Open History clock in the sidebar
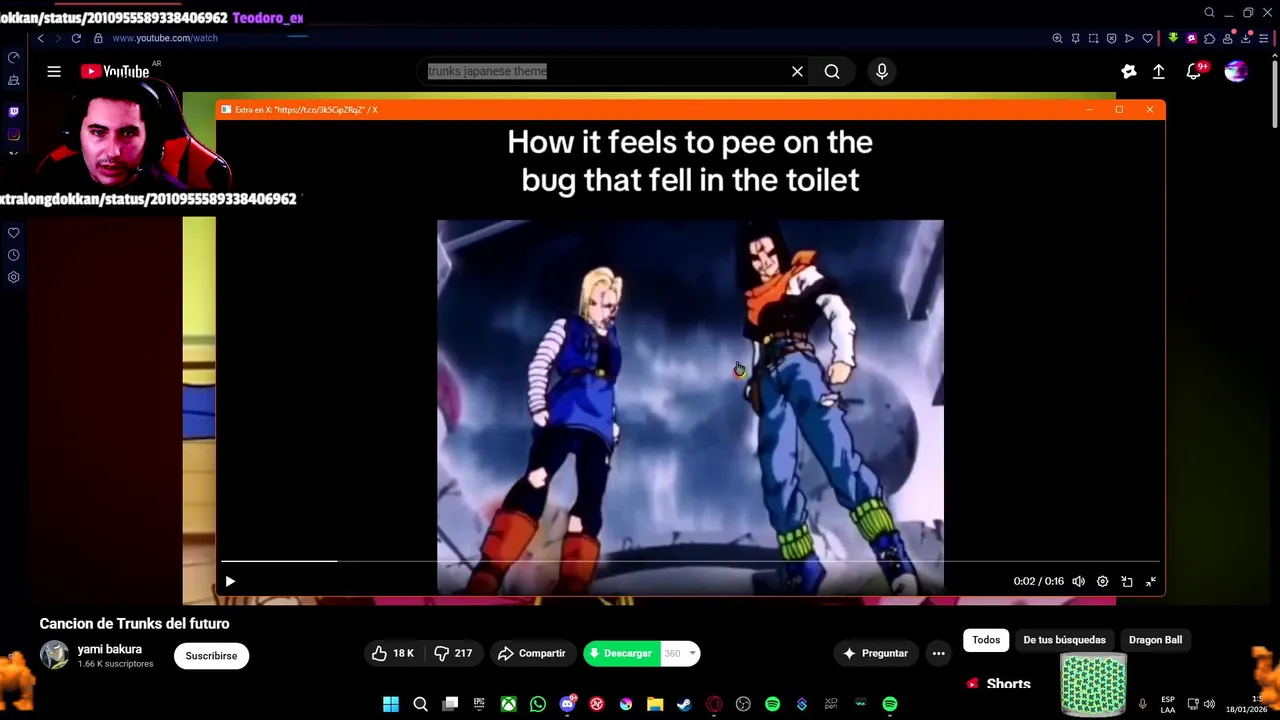 tap(14, 255)
